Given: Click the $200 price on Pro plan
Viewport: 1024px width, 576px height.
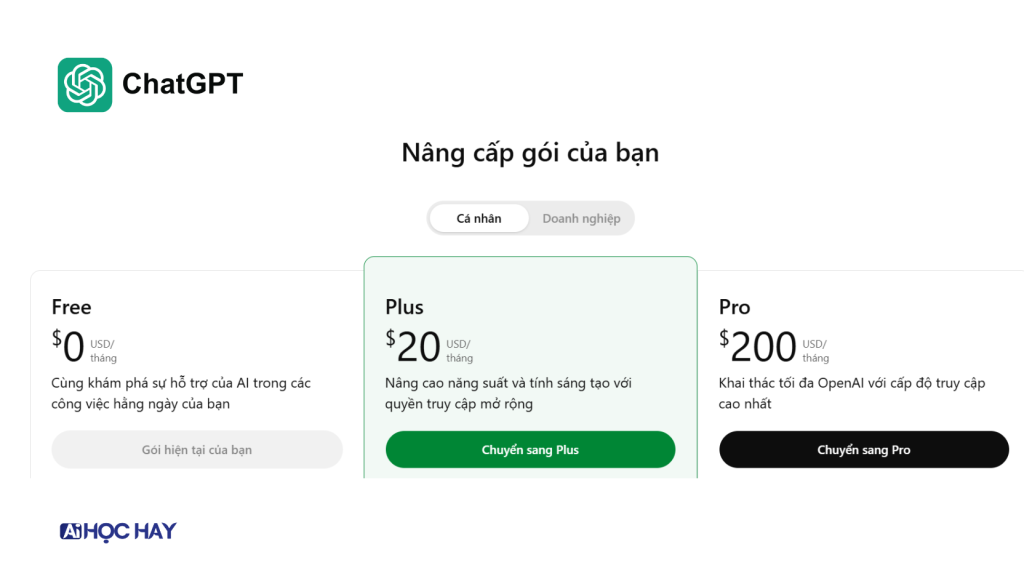Looking at the screenshot, I should click(758, 347).
